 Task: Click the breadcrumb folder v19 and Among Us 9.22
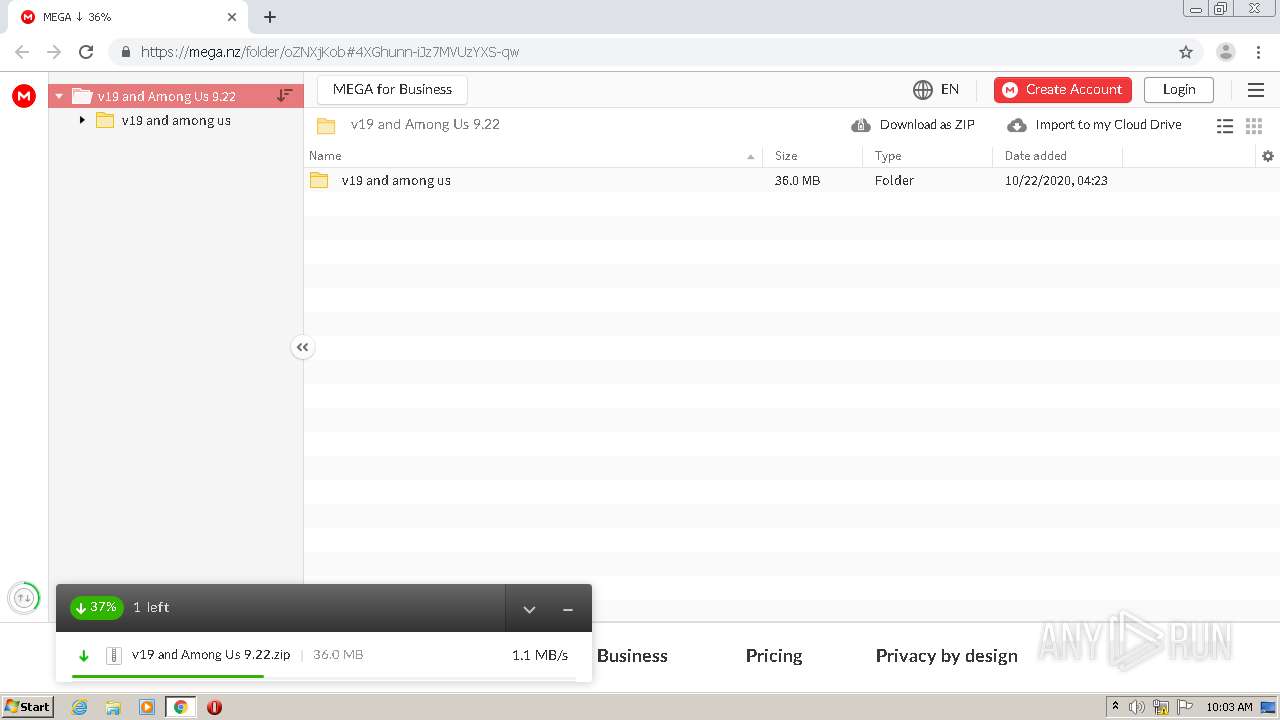click(425, 125)
